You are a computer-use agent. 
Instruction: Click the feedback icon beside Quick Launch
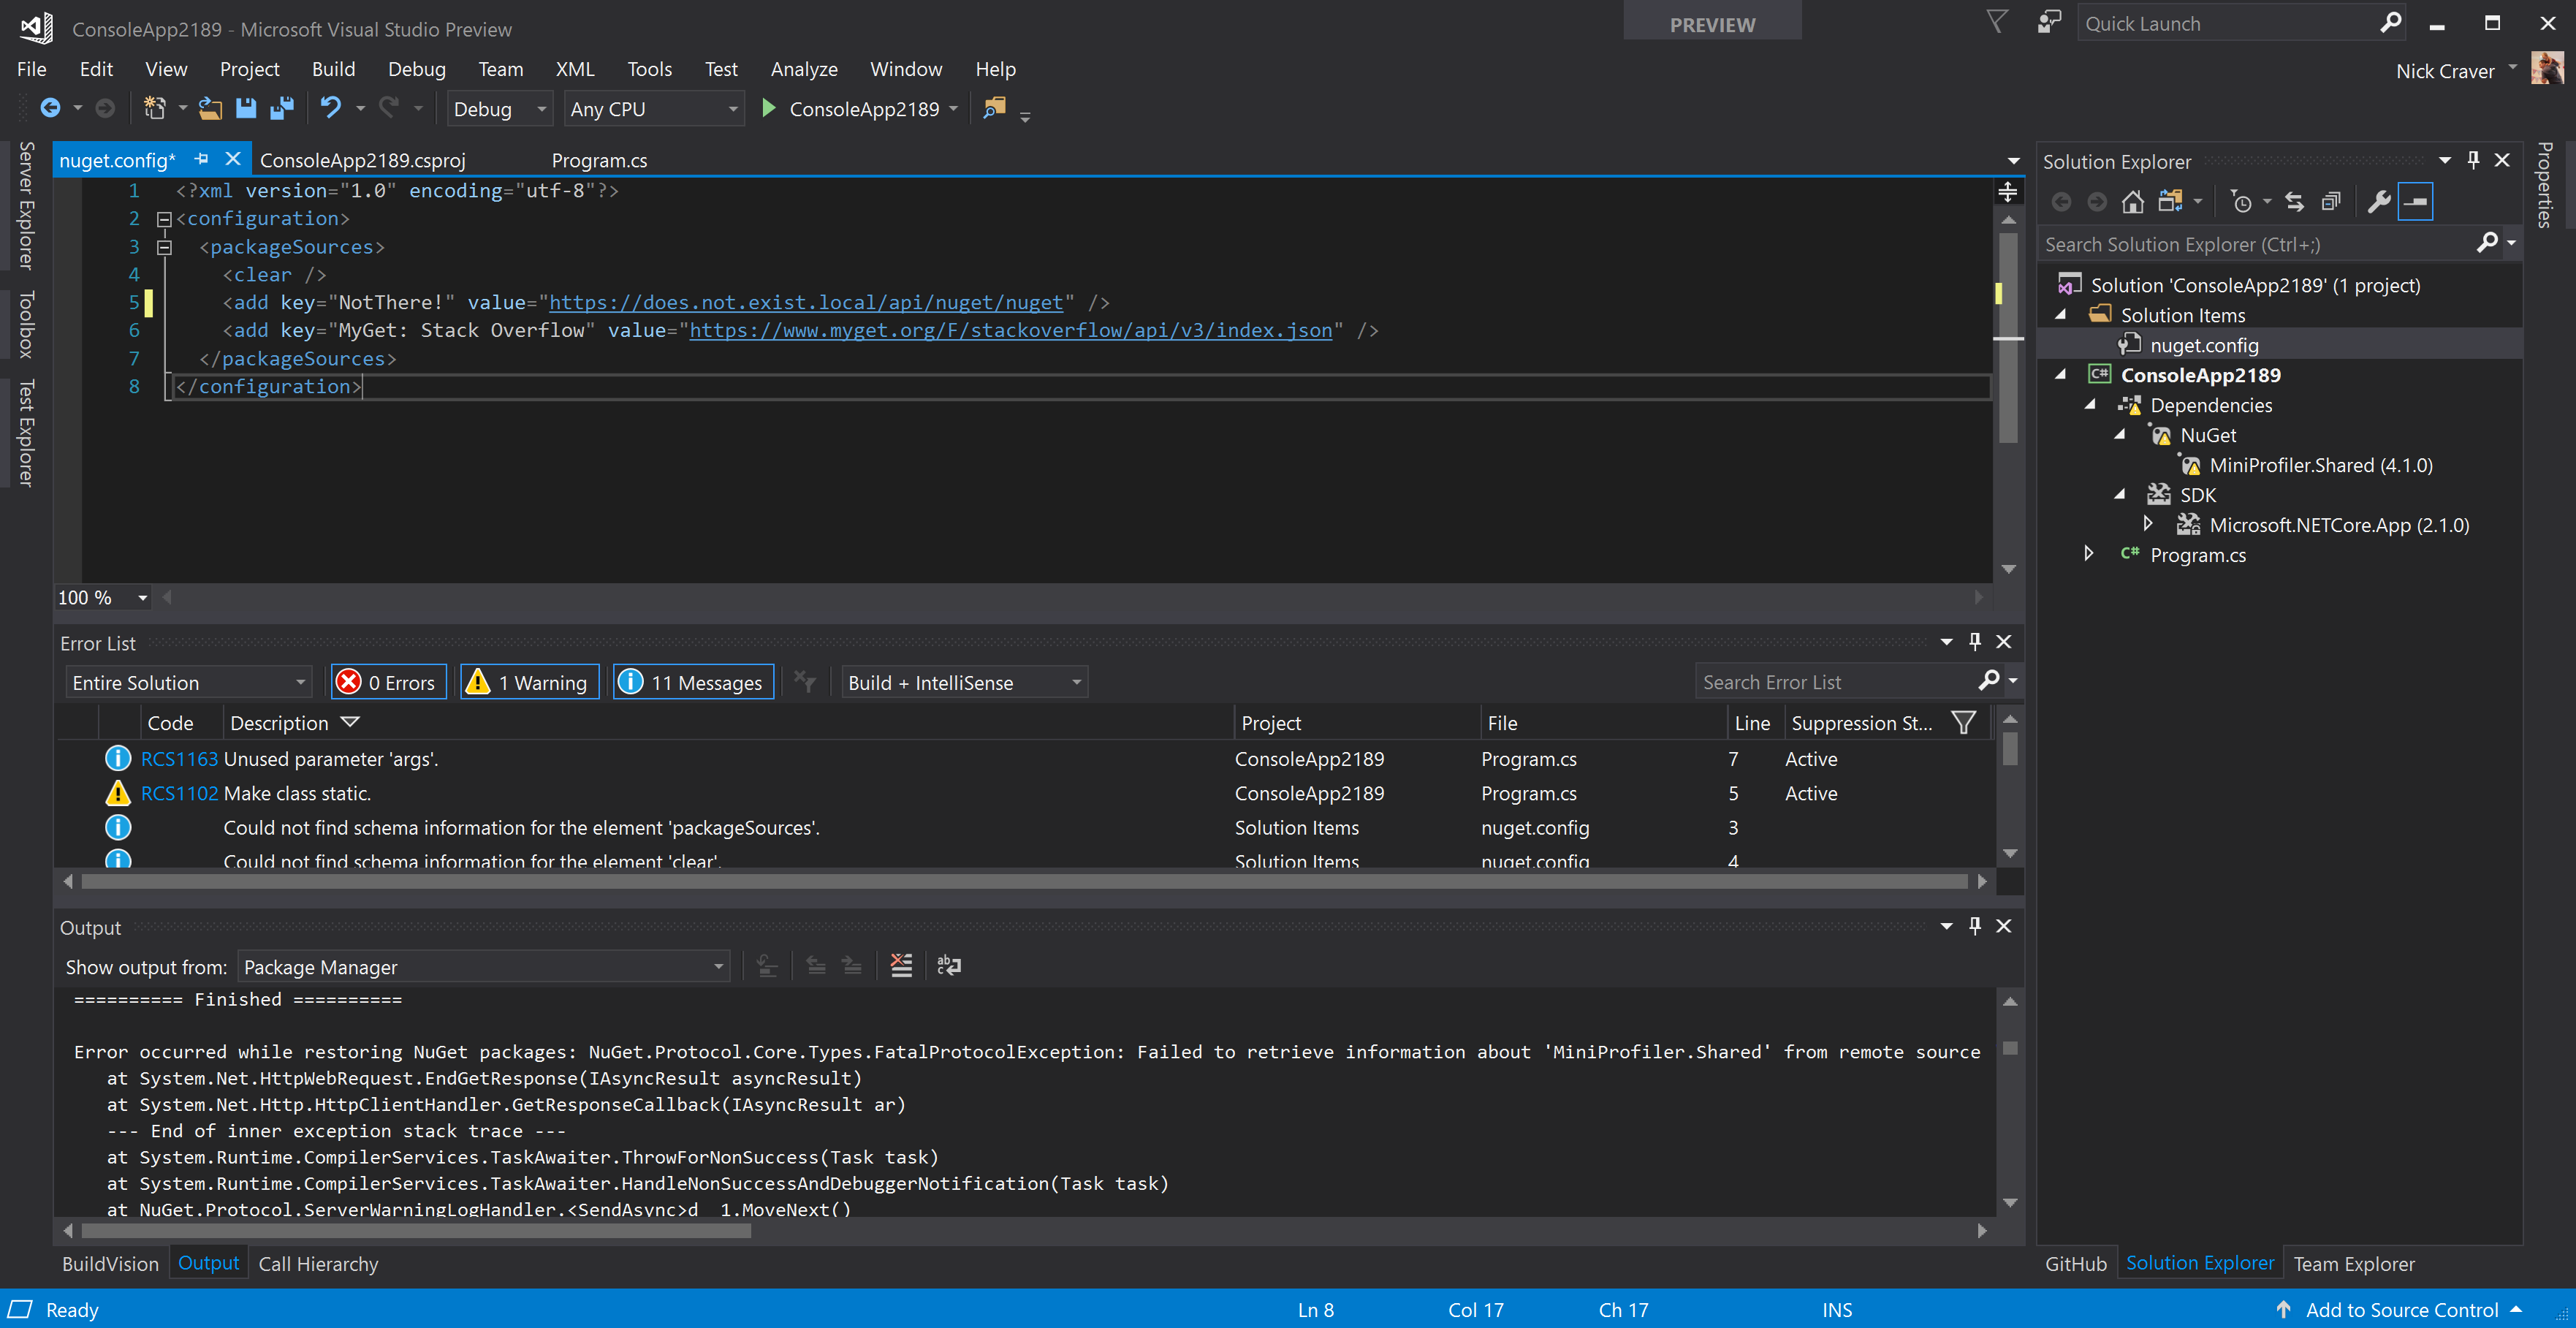point(2049,22)
